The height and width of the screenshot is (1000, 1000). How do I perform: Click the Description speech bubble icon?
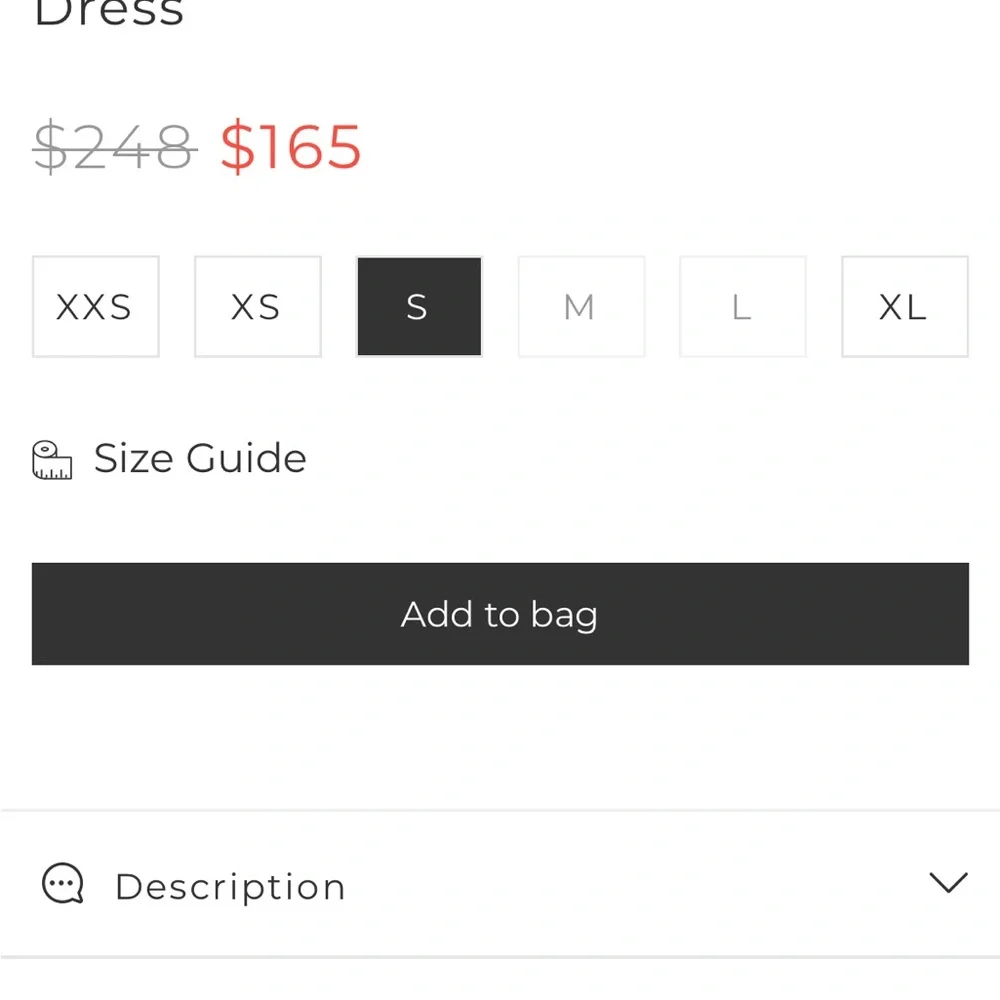63,885
